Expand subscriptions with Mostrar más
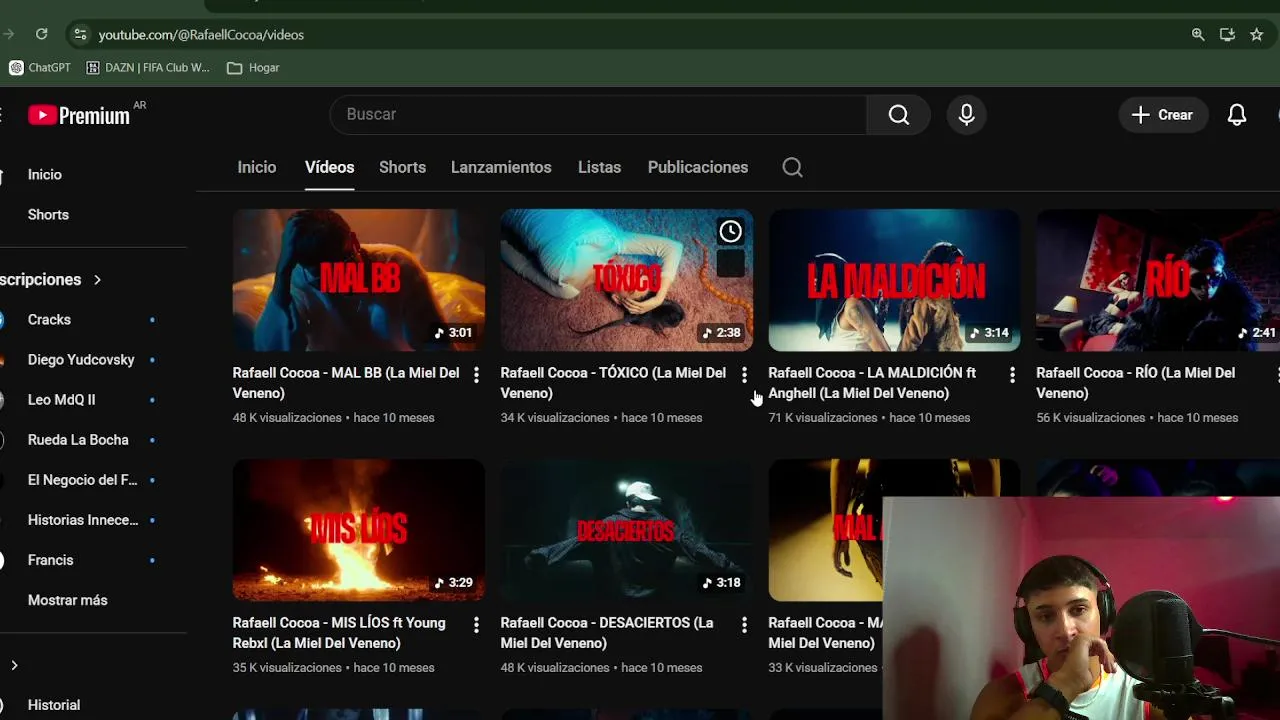1280x720 pixels. coord(68,600)
